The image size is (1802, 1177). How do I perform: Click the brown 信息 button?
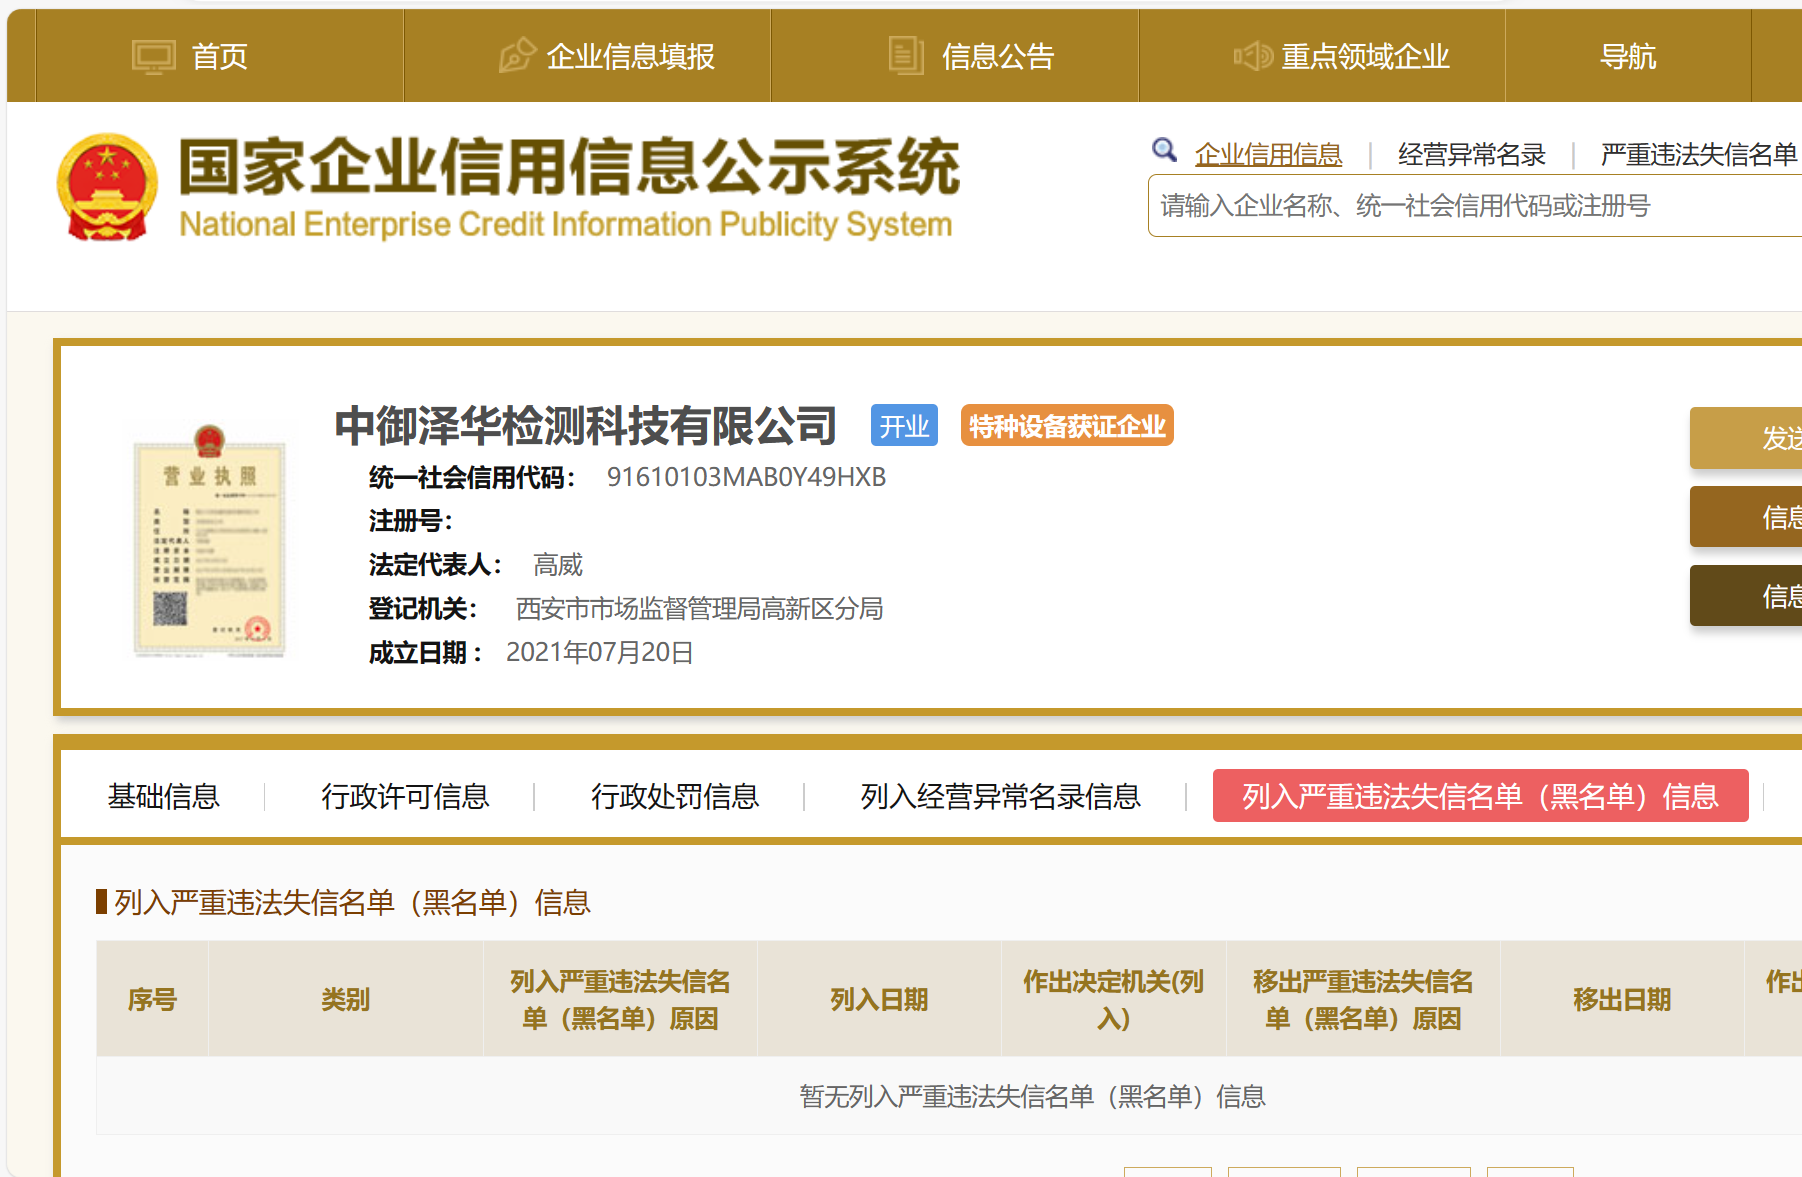pyautogui.click(x=1746, y=517)
